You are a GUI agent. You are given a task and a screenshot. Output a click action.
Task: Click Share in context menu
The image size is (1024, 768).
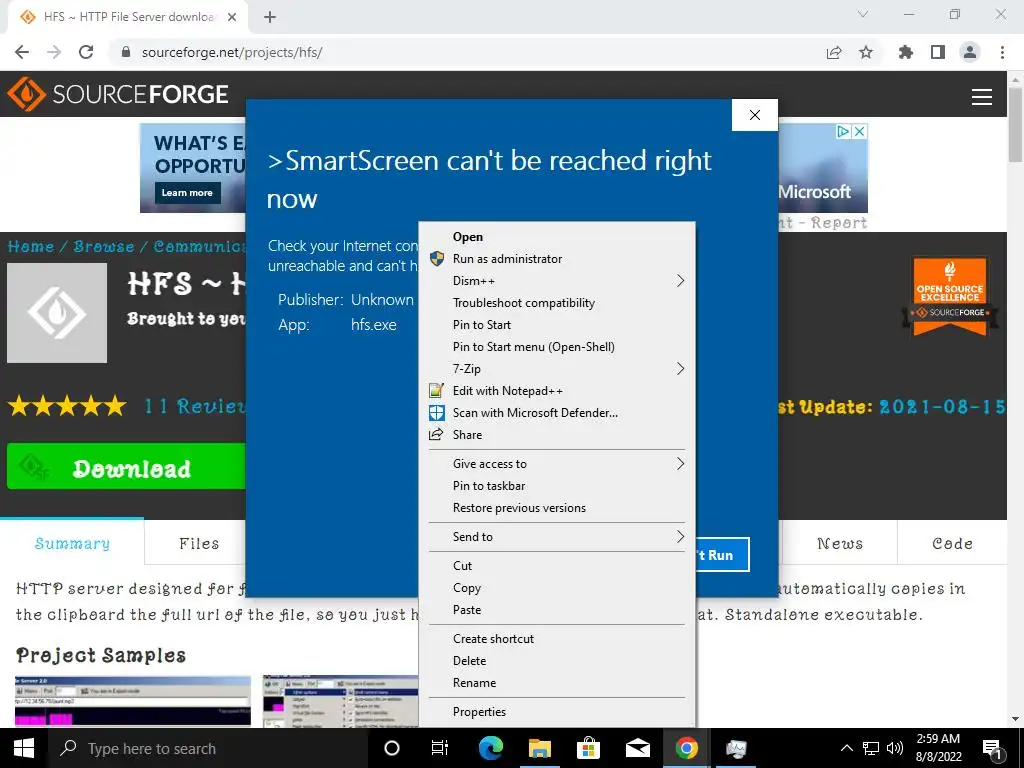(557, 435)
